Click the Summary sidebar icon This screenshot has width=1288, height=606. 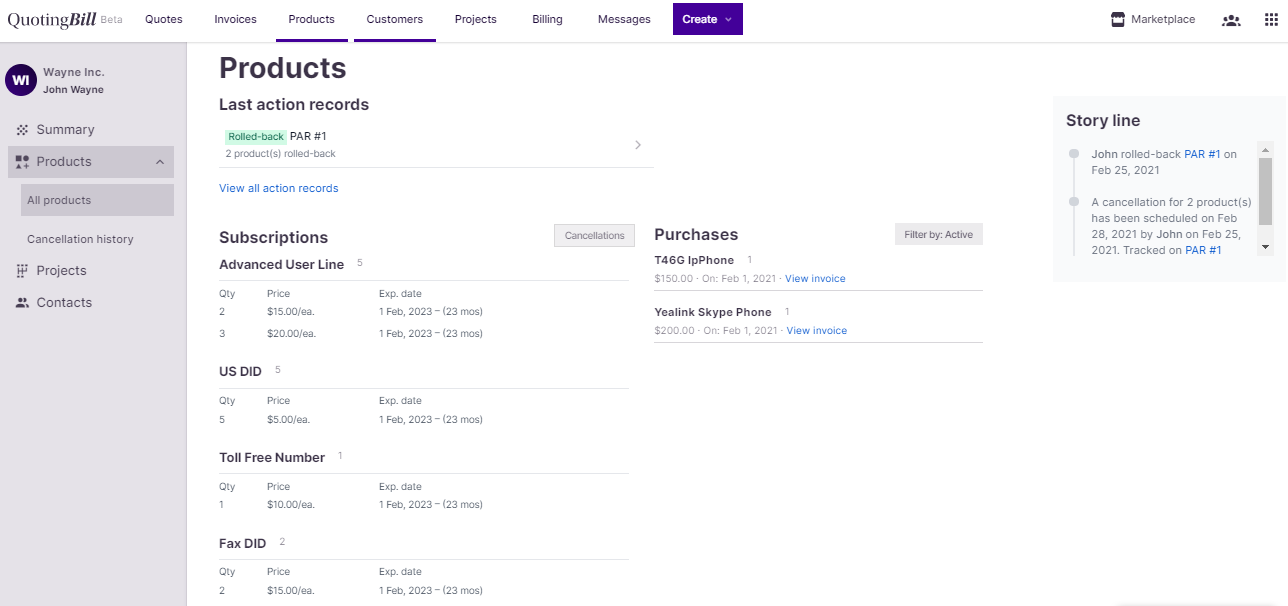click(x=22, y=130)
